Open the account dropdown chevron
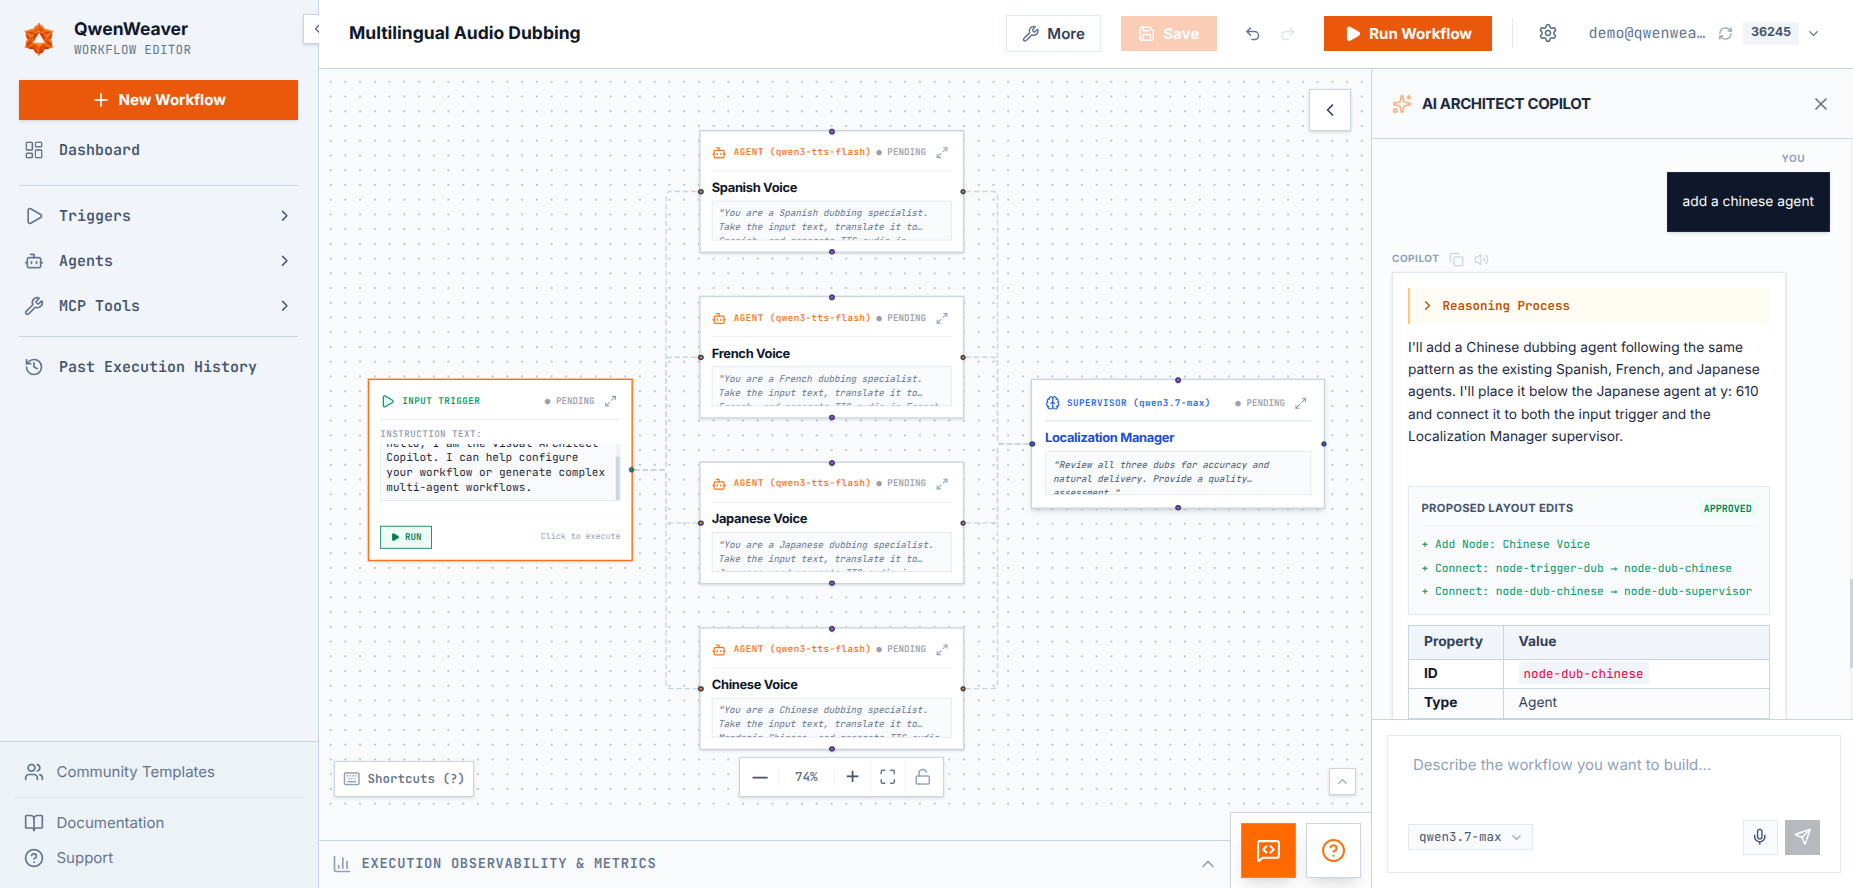Viewport: 1853px width, 888px height. (1814, 33)
